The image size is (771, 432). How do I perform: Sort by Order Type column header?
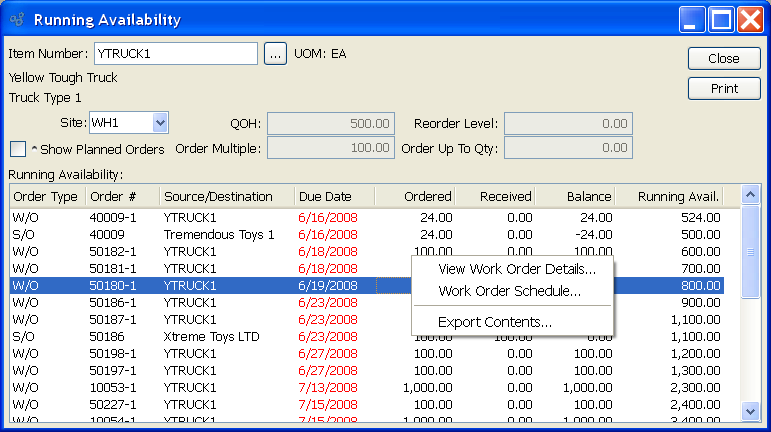45,196
